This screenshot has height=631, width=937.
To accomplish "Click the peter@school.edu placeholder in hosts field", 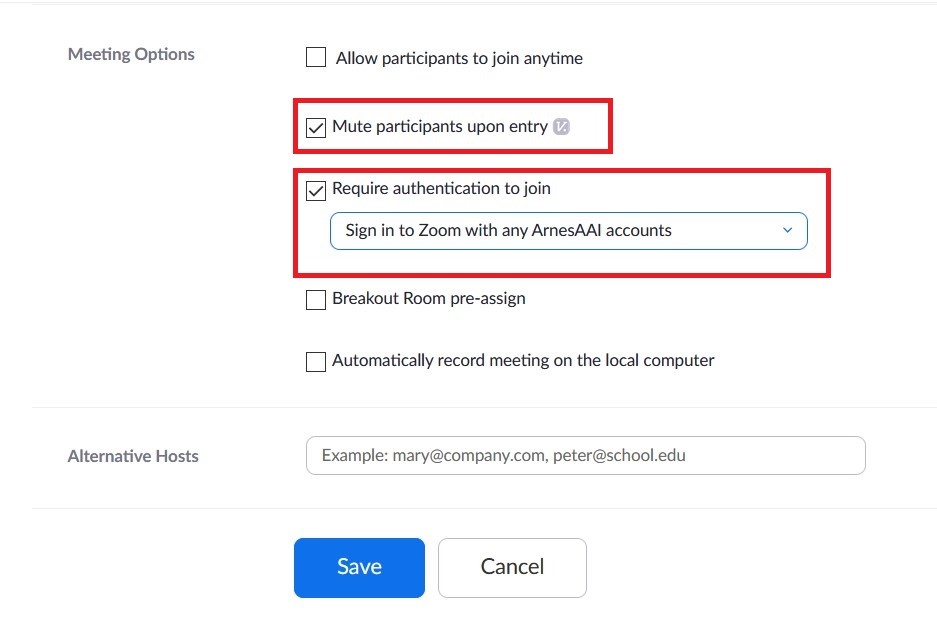I will [x=619, y=455].
